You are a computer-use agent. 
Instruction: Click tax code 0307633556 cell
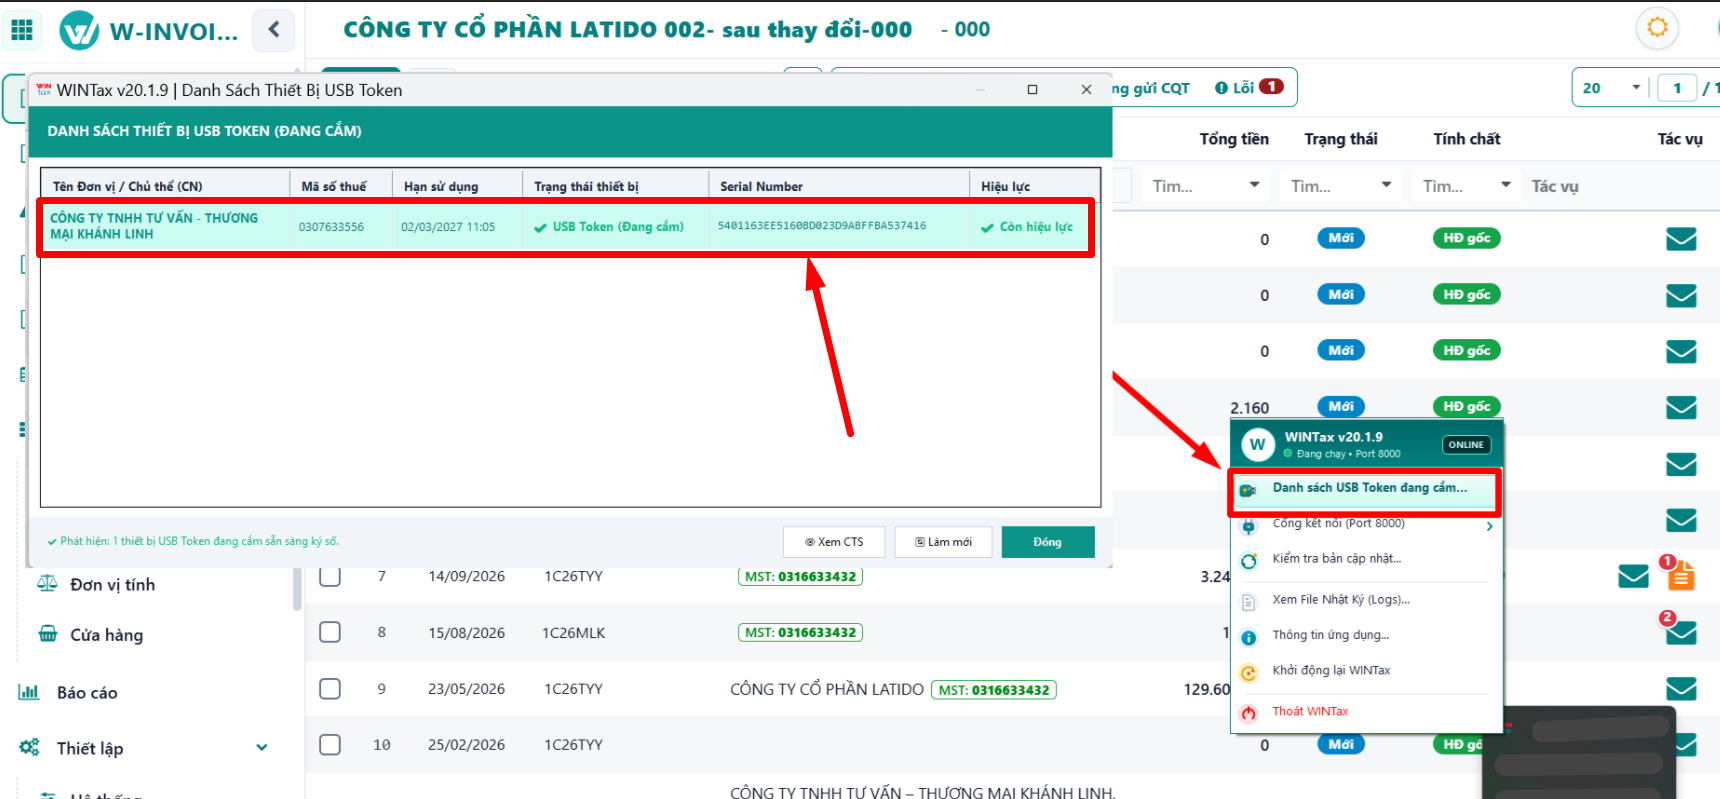(331, 227)
